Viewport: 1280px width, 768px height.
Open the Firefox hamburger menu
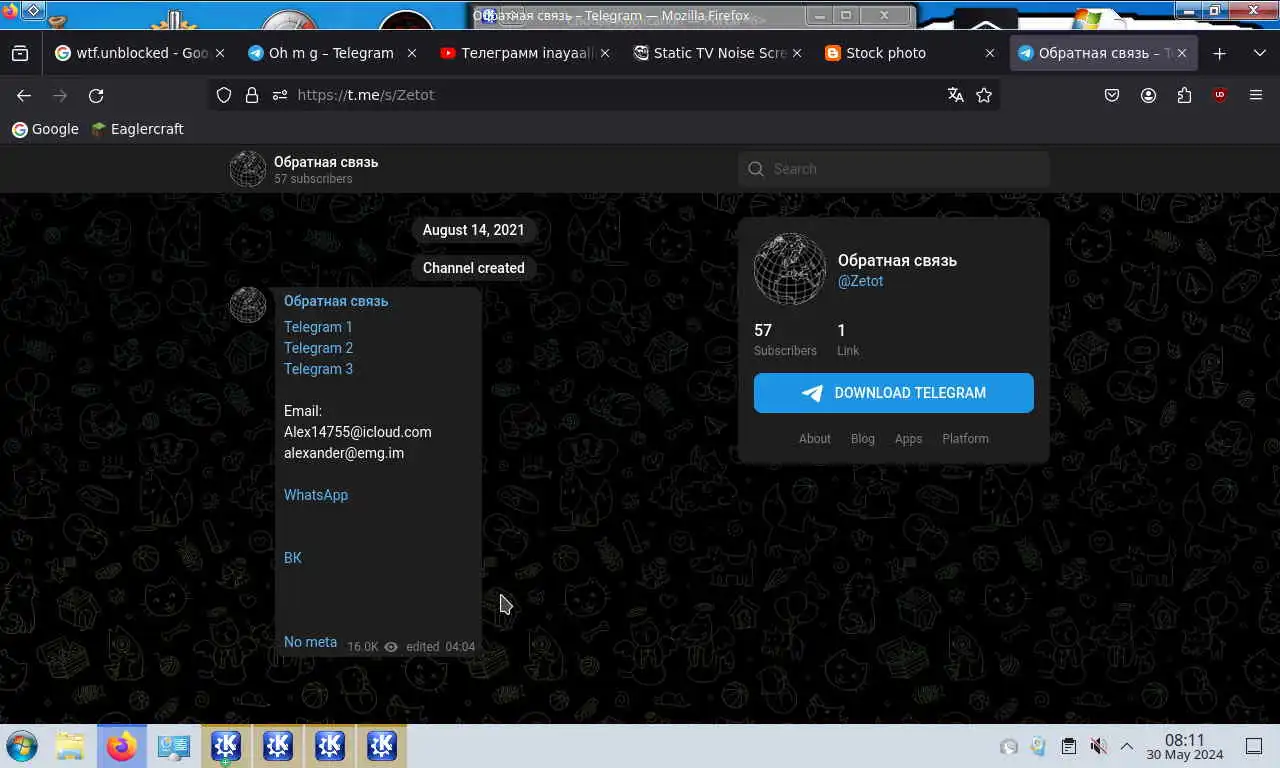click(1256, 95)
